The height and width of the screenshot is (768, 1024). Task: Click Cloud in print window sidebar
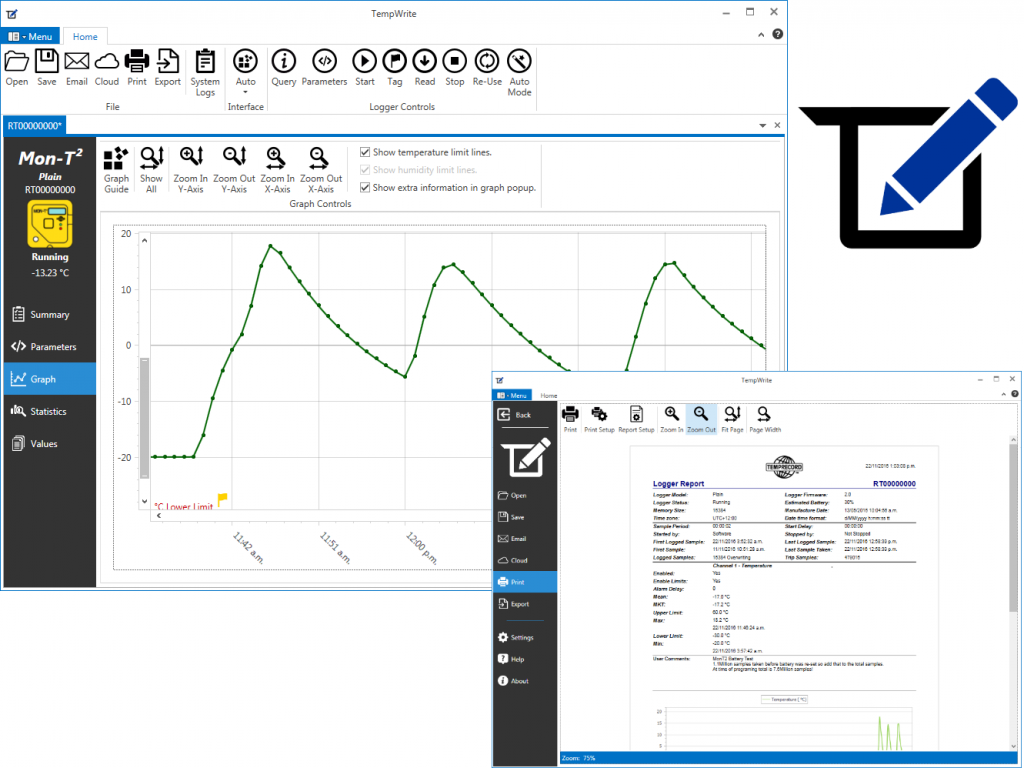(525, 560)
